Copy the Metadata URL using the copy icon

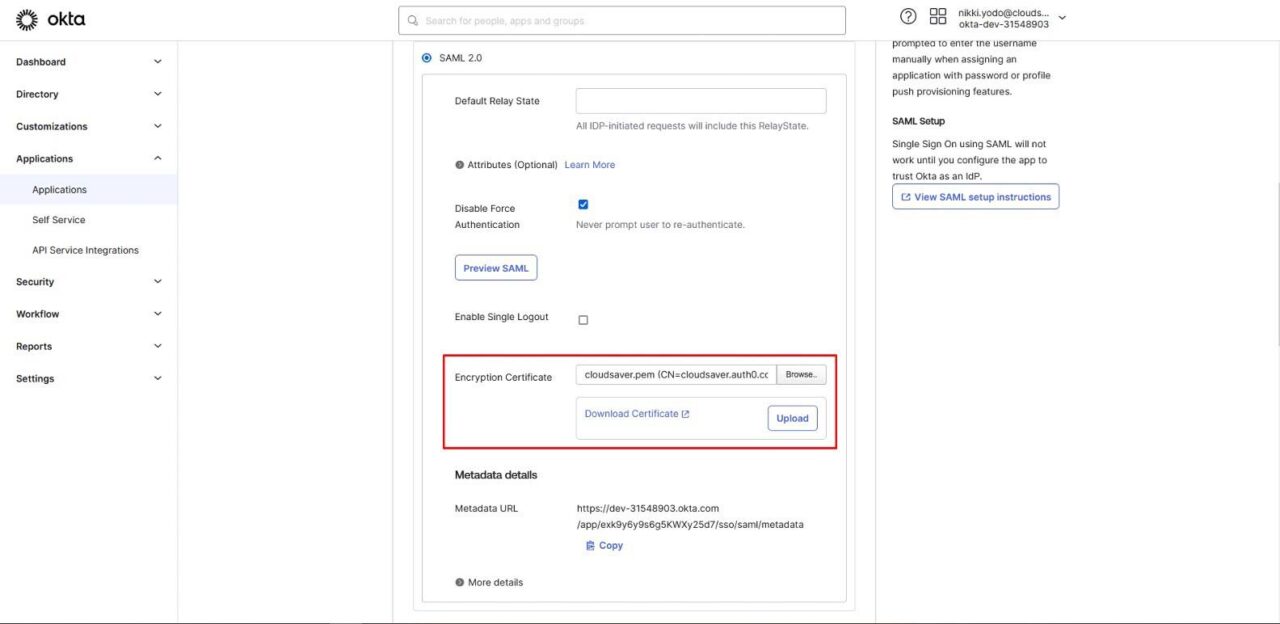(592, 545)
